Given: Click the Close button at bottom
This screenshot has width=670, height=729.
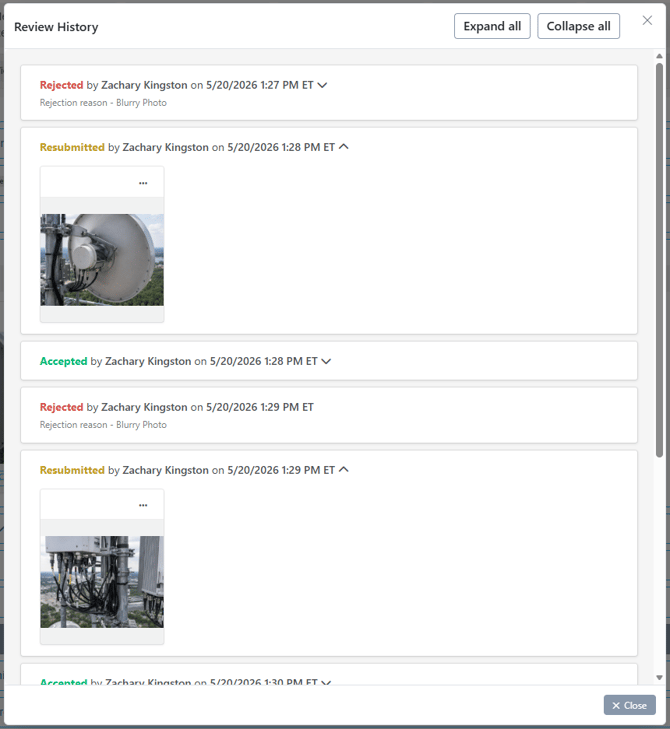Looking at the screenshot, I should click(630, 705).
